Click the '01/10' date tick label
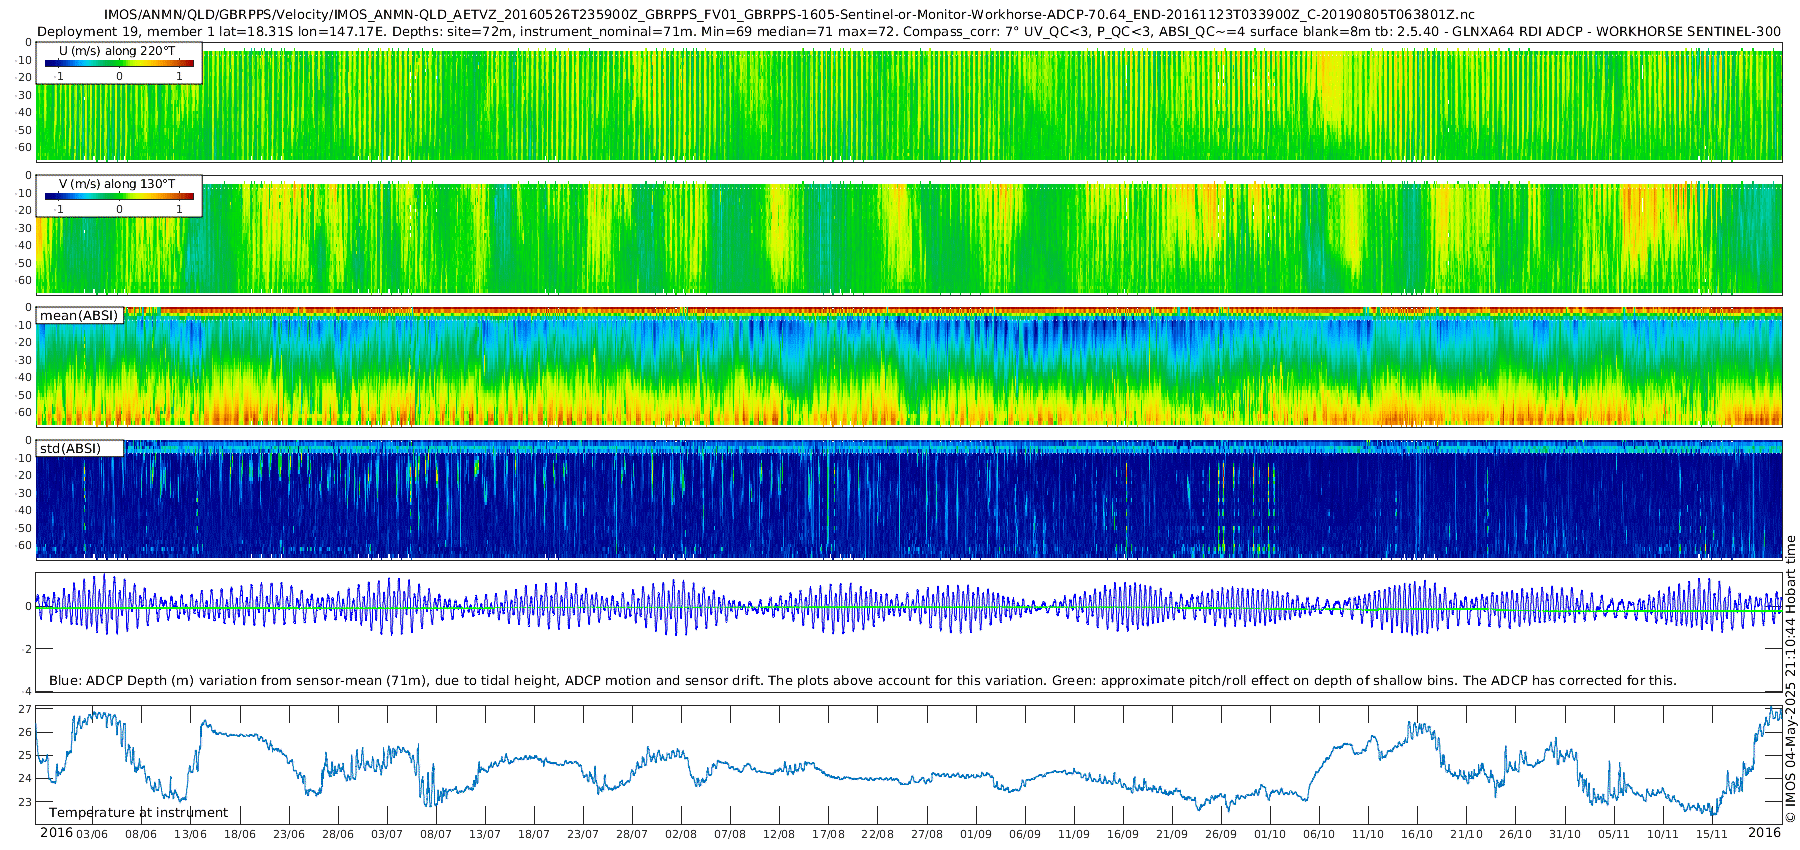 1270,834
